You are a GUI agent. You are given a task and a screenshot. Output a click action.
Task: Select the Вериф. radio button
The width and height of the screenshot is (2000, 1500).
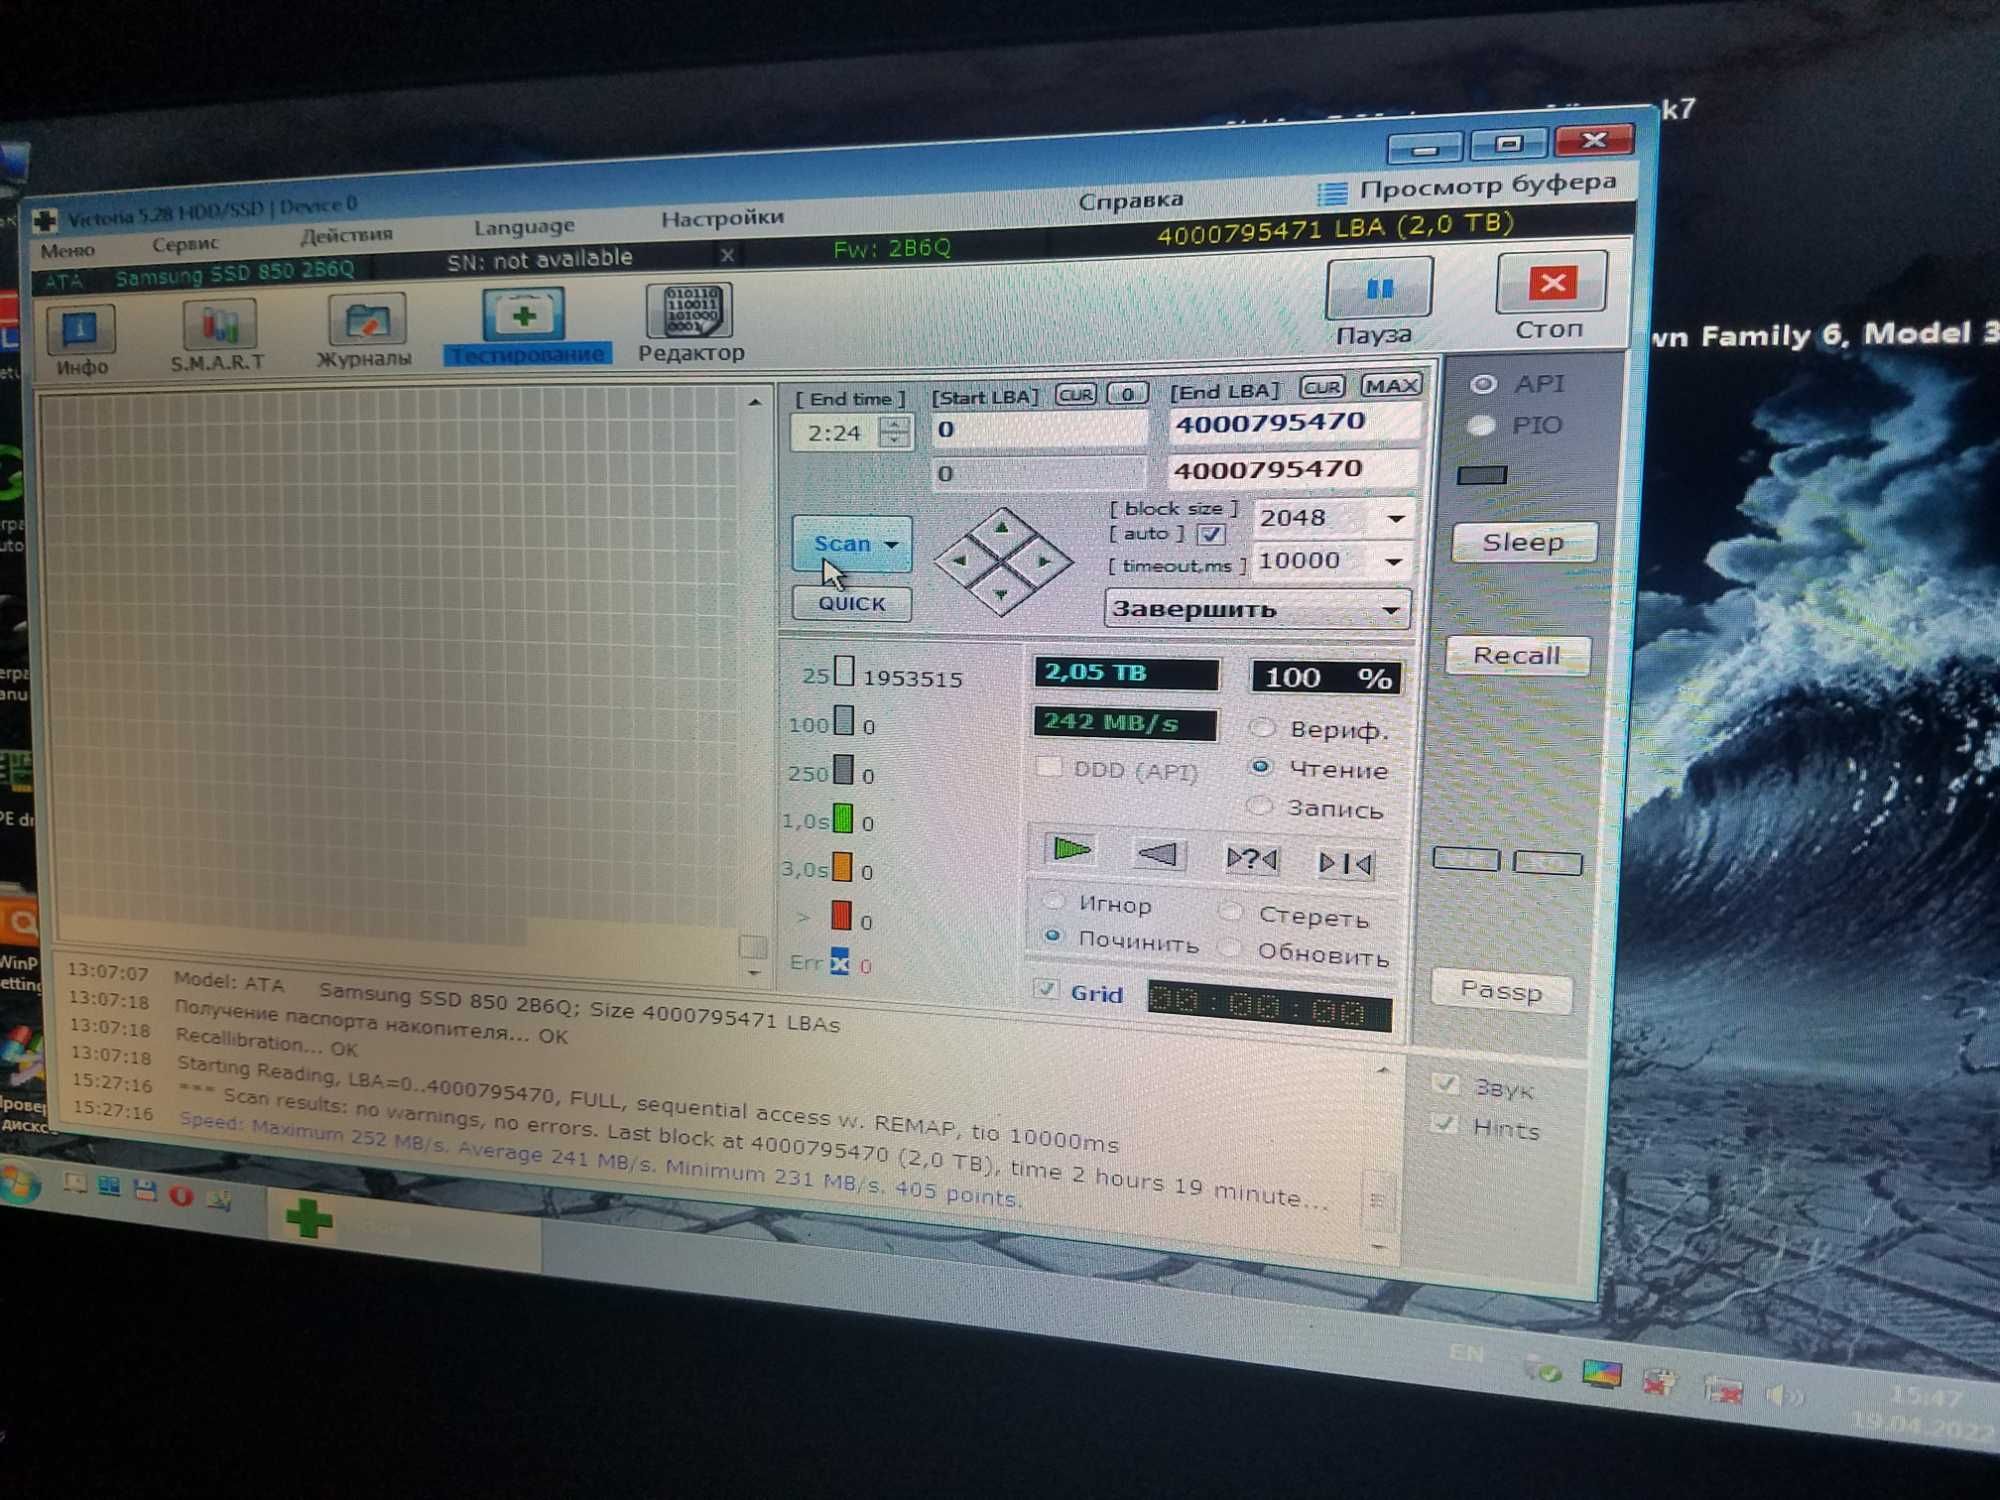[1263, 727]
